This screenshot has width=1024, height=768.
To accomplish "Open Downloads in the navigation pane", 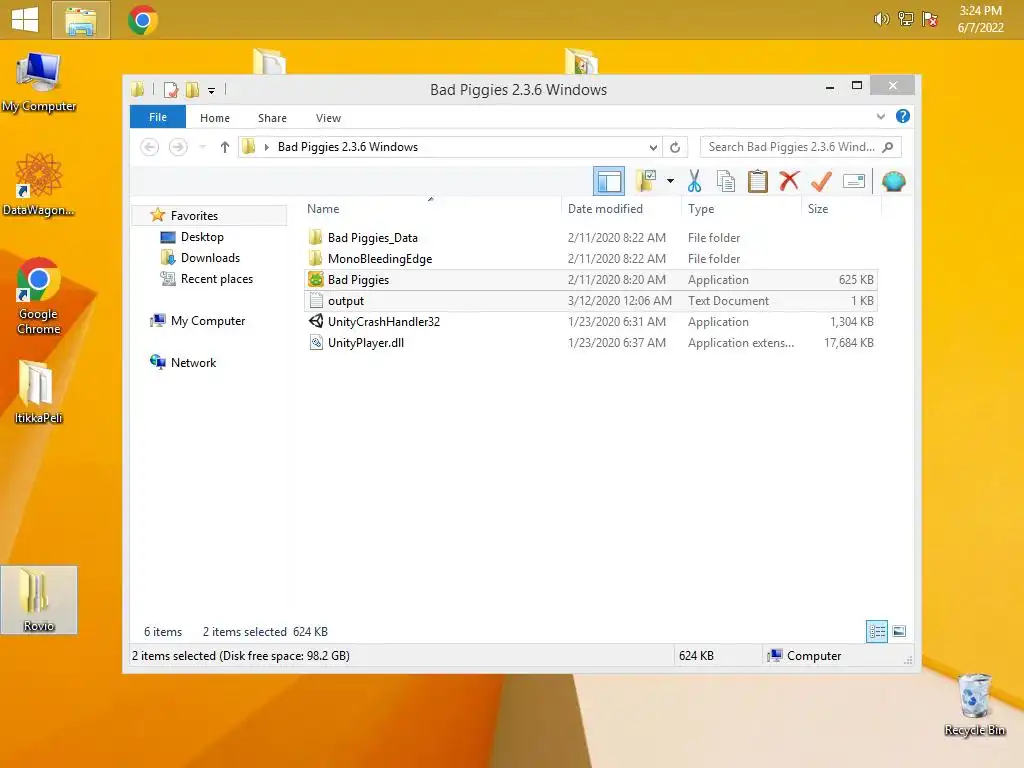I will point(210,257).
